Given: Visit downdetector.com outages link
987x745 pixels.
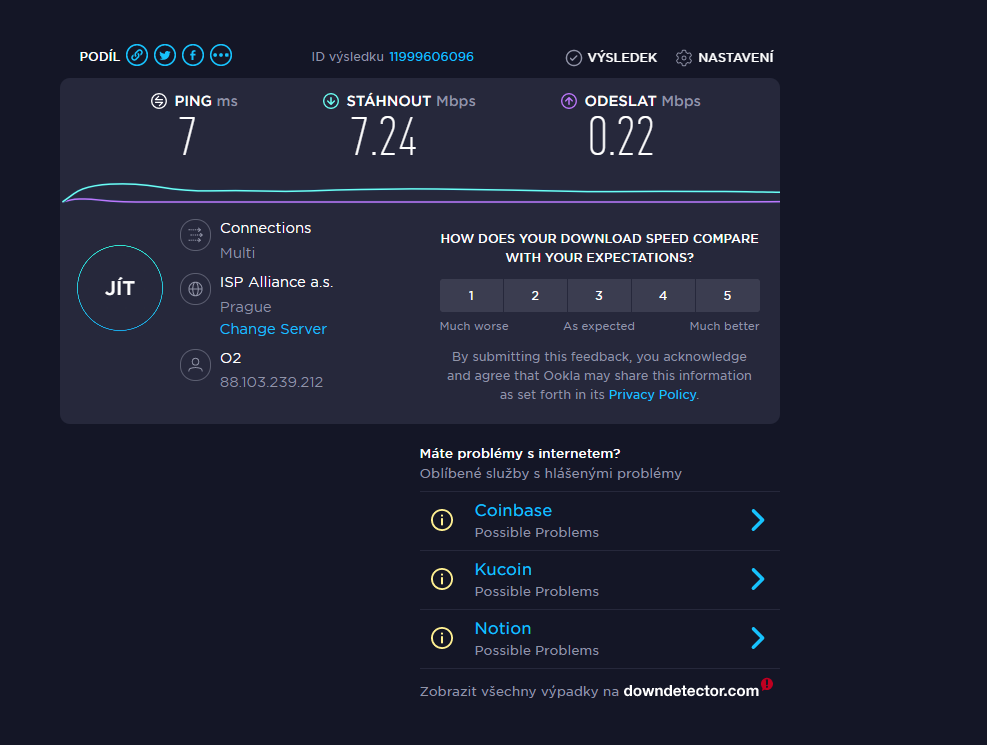Looking at the screenshot, I should pyautogui.click(x=691, y=691).
